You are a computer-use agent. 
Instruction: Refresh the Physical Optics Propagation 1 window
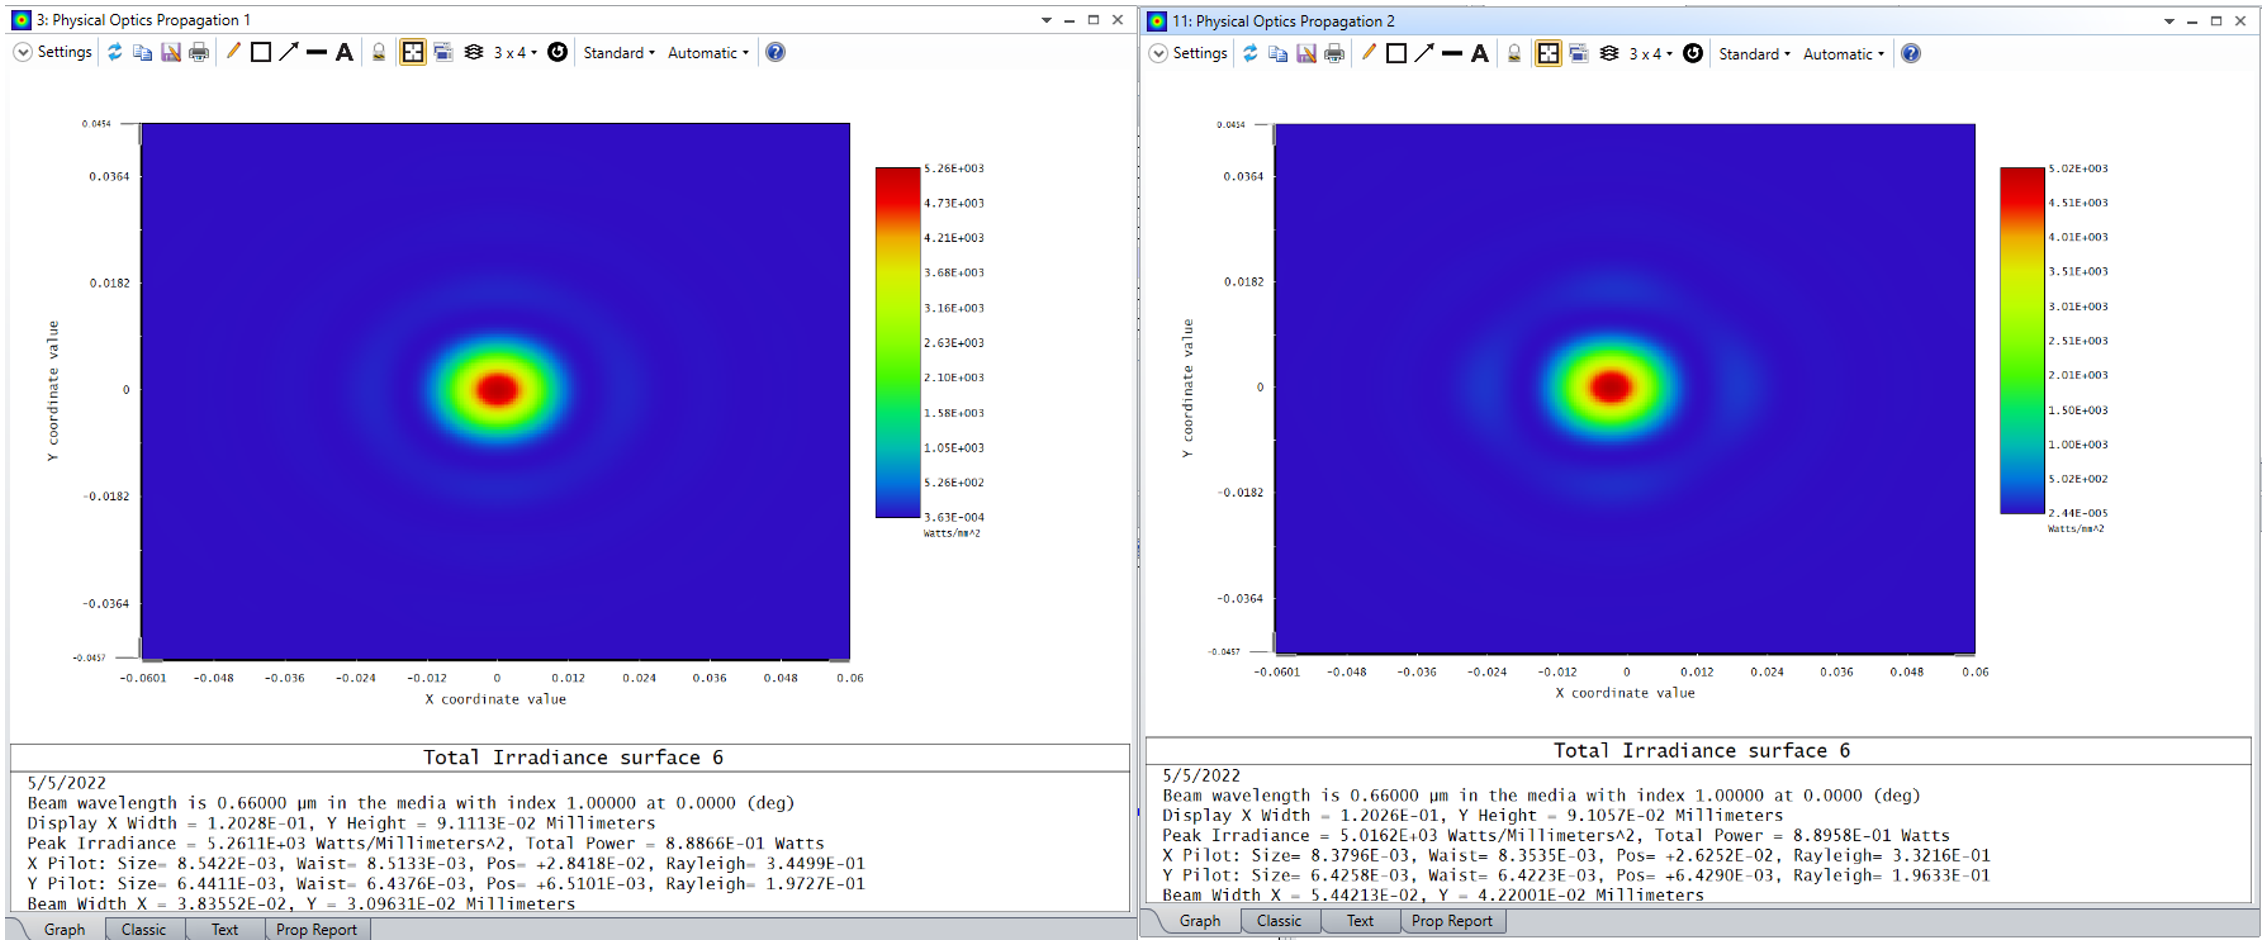click(x=115, y=52)
